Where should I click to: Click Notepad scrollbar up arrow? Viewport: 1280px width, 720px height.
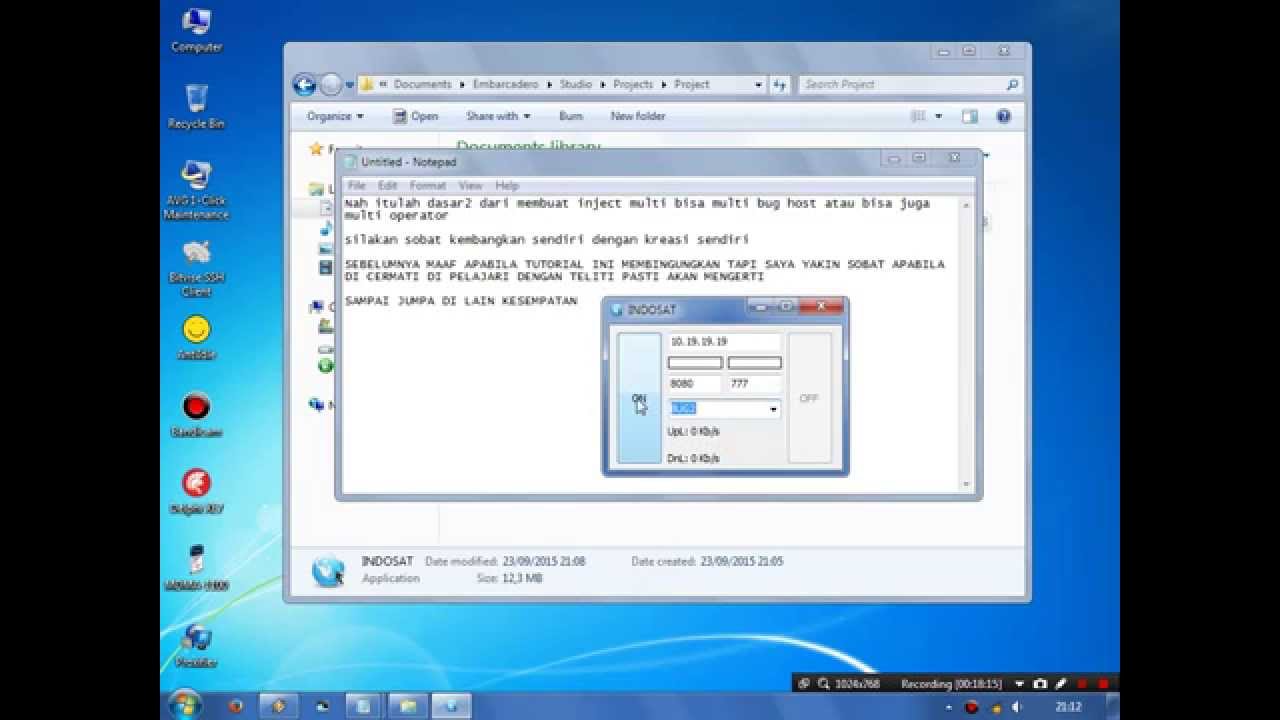967,203
